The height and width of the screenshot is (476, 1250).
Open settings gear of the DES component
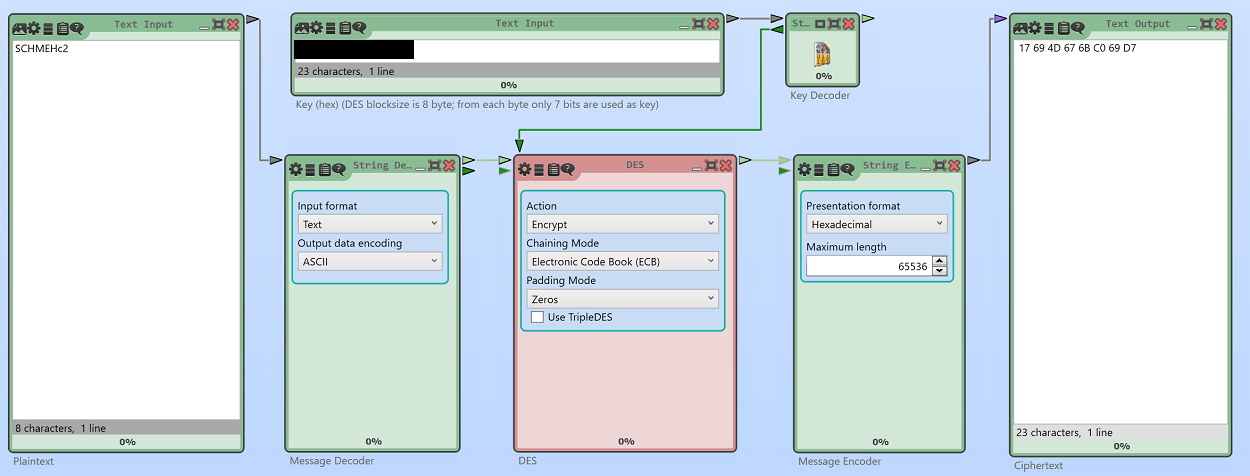[x=524, y=169]
